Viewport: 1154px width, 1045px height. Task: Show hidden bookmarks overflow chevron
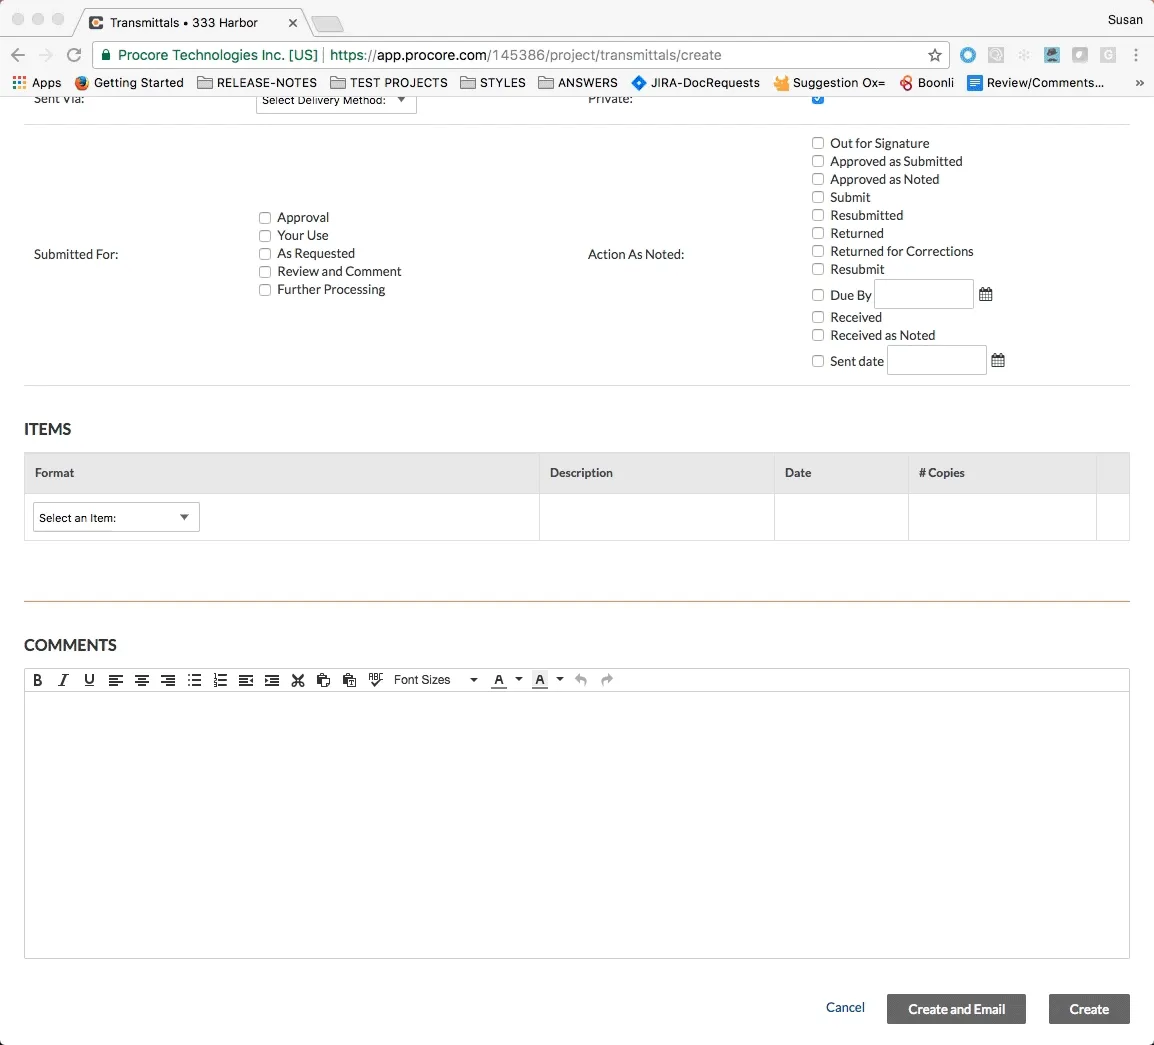coord(1139,83)
